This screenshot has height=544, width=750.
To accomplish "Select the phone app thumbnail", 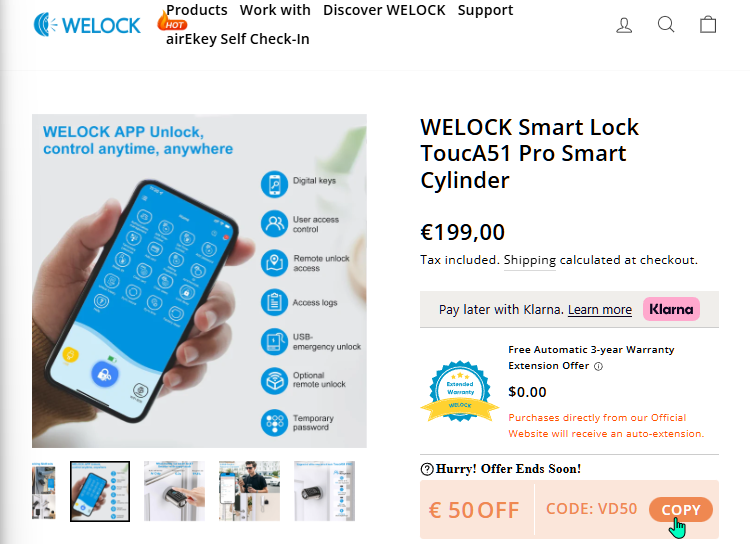I will [x=100, y=491].
